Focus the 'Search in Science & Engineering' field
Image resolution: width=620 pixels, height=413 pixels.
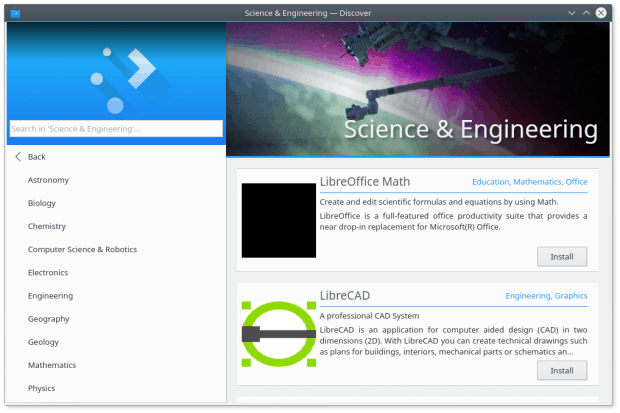click(x=116, y=129)
